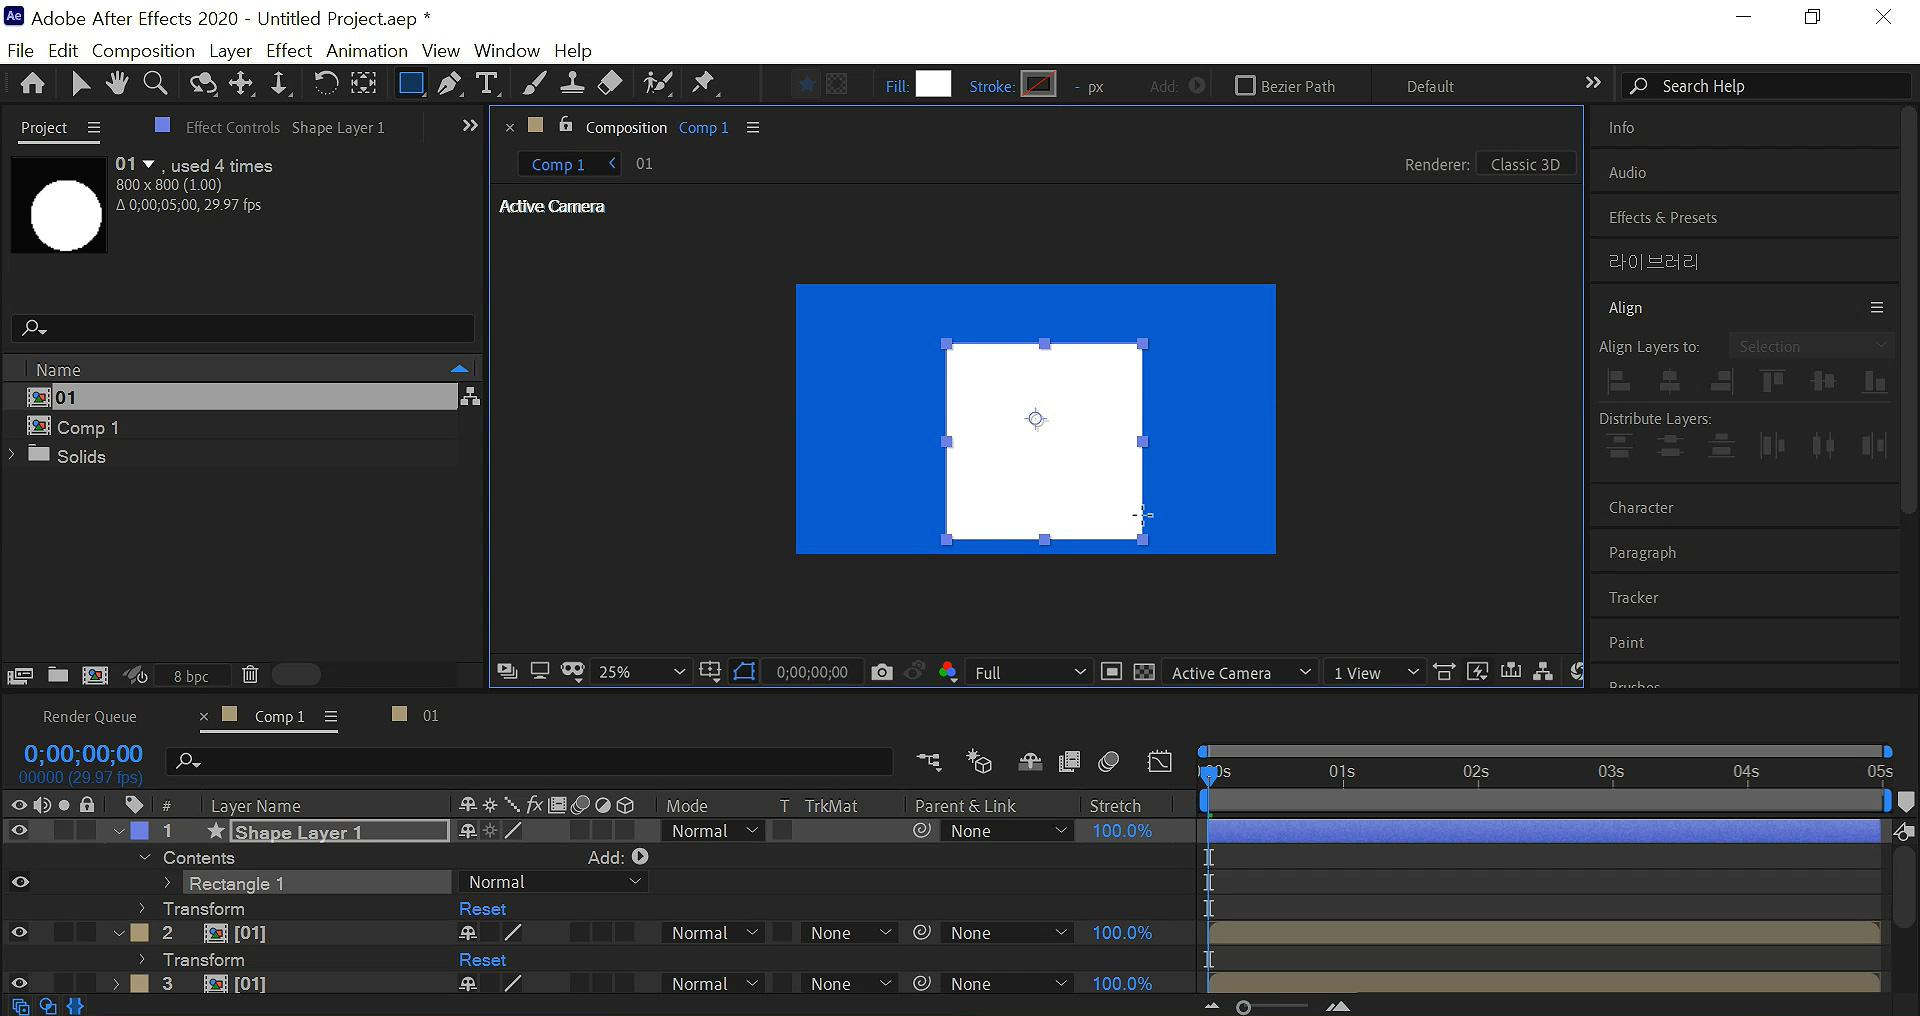Click Reset for Shape Layer 1 Transform
This screenshot has height=1016, width=1920.
click(482, 909)
